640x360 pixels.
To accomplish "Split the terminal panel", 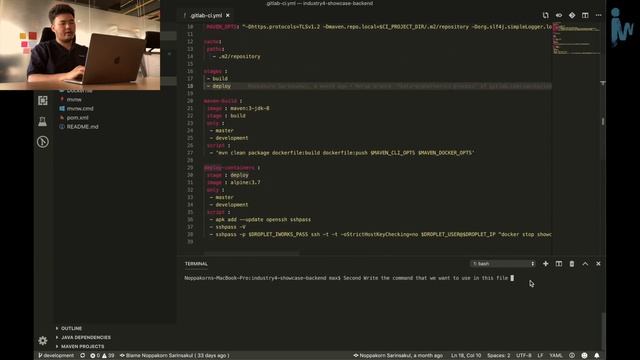I will tap(559, 264).
